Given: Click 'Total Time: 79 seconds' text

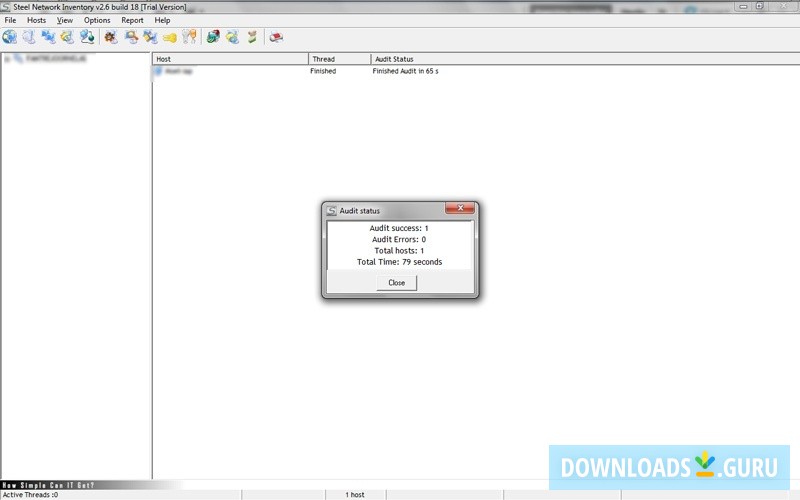Looking at the screenshot, I should click(x=399, y=262).
